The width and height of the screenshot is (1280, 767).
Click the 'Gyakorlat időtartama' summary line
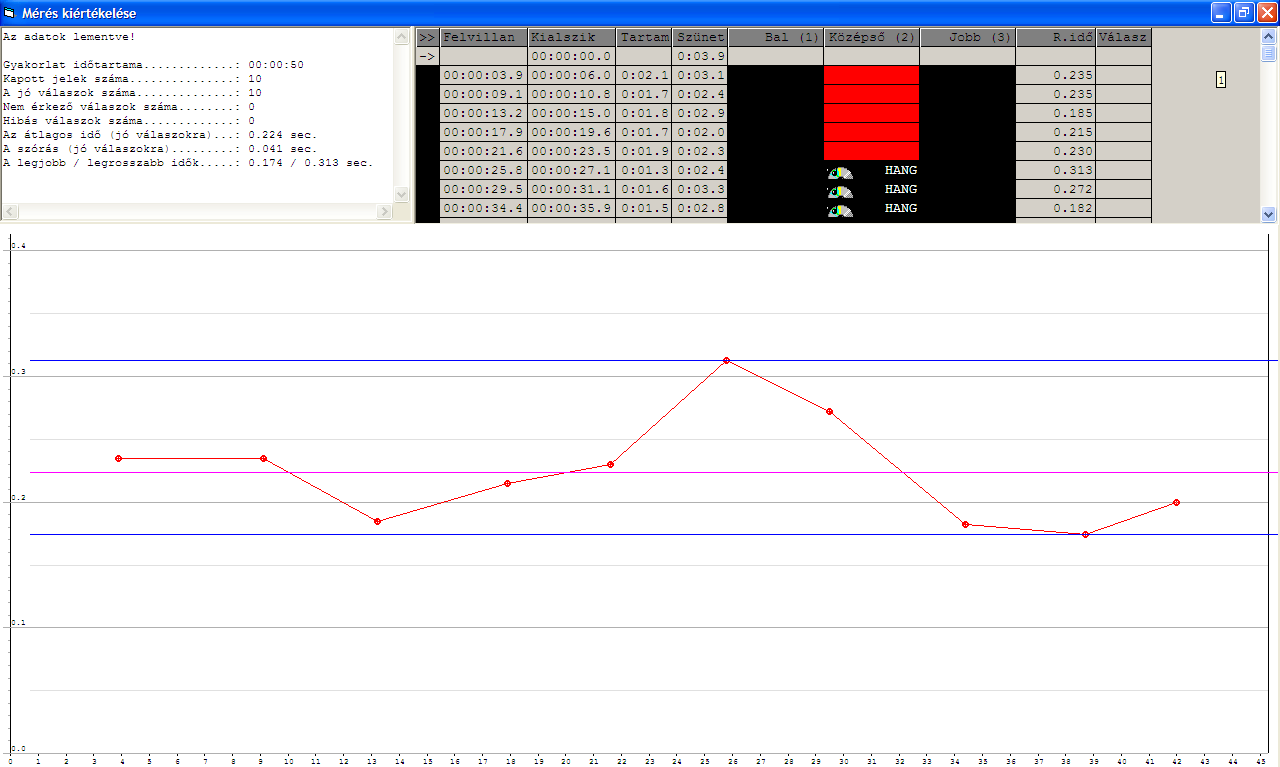[x=153, y=65]
